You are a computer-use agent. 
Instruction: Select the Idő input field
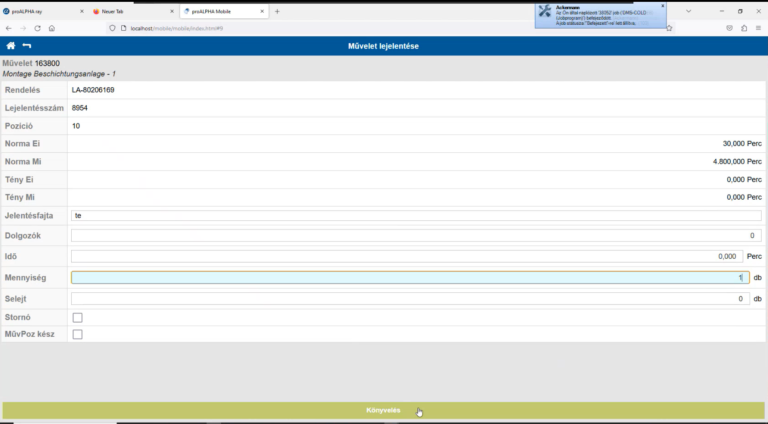coord(410,256)
